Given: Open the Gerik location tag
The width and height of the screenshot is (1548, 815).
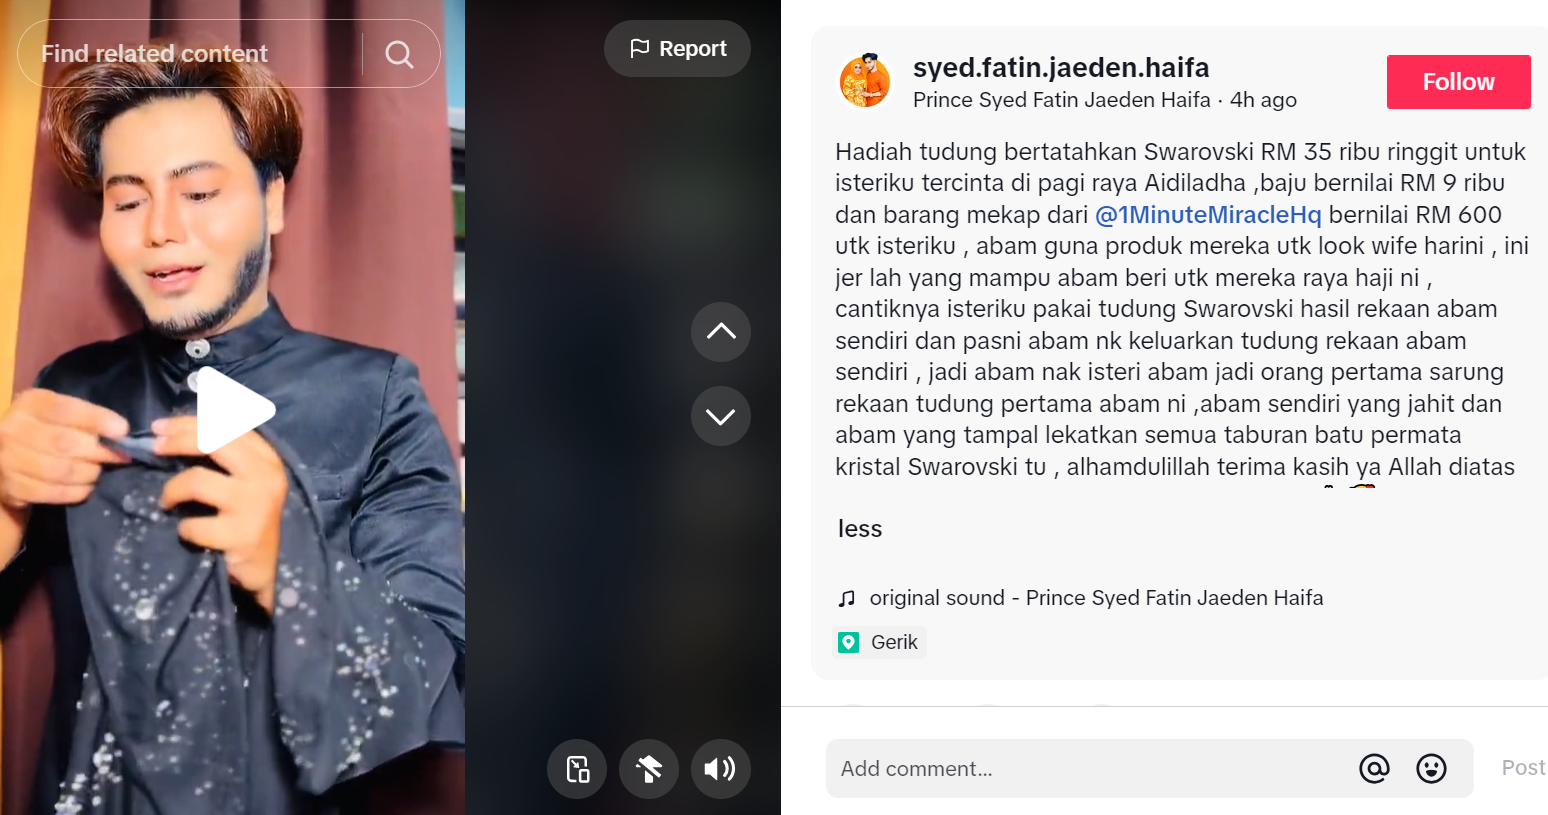Looking at the screenshot, I should (880, 642).
